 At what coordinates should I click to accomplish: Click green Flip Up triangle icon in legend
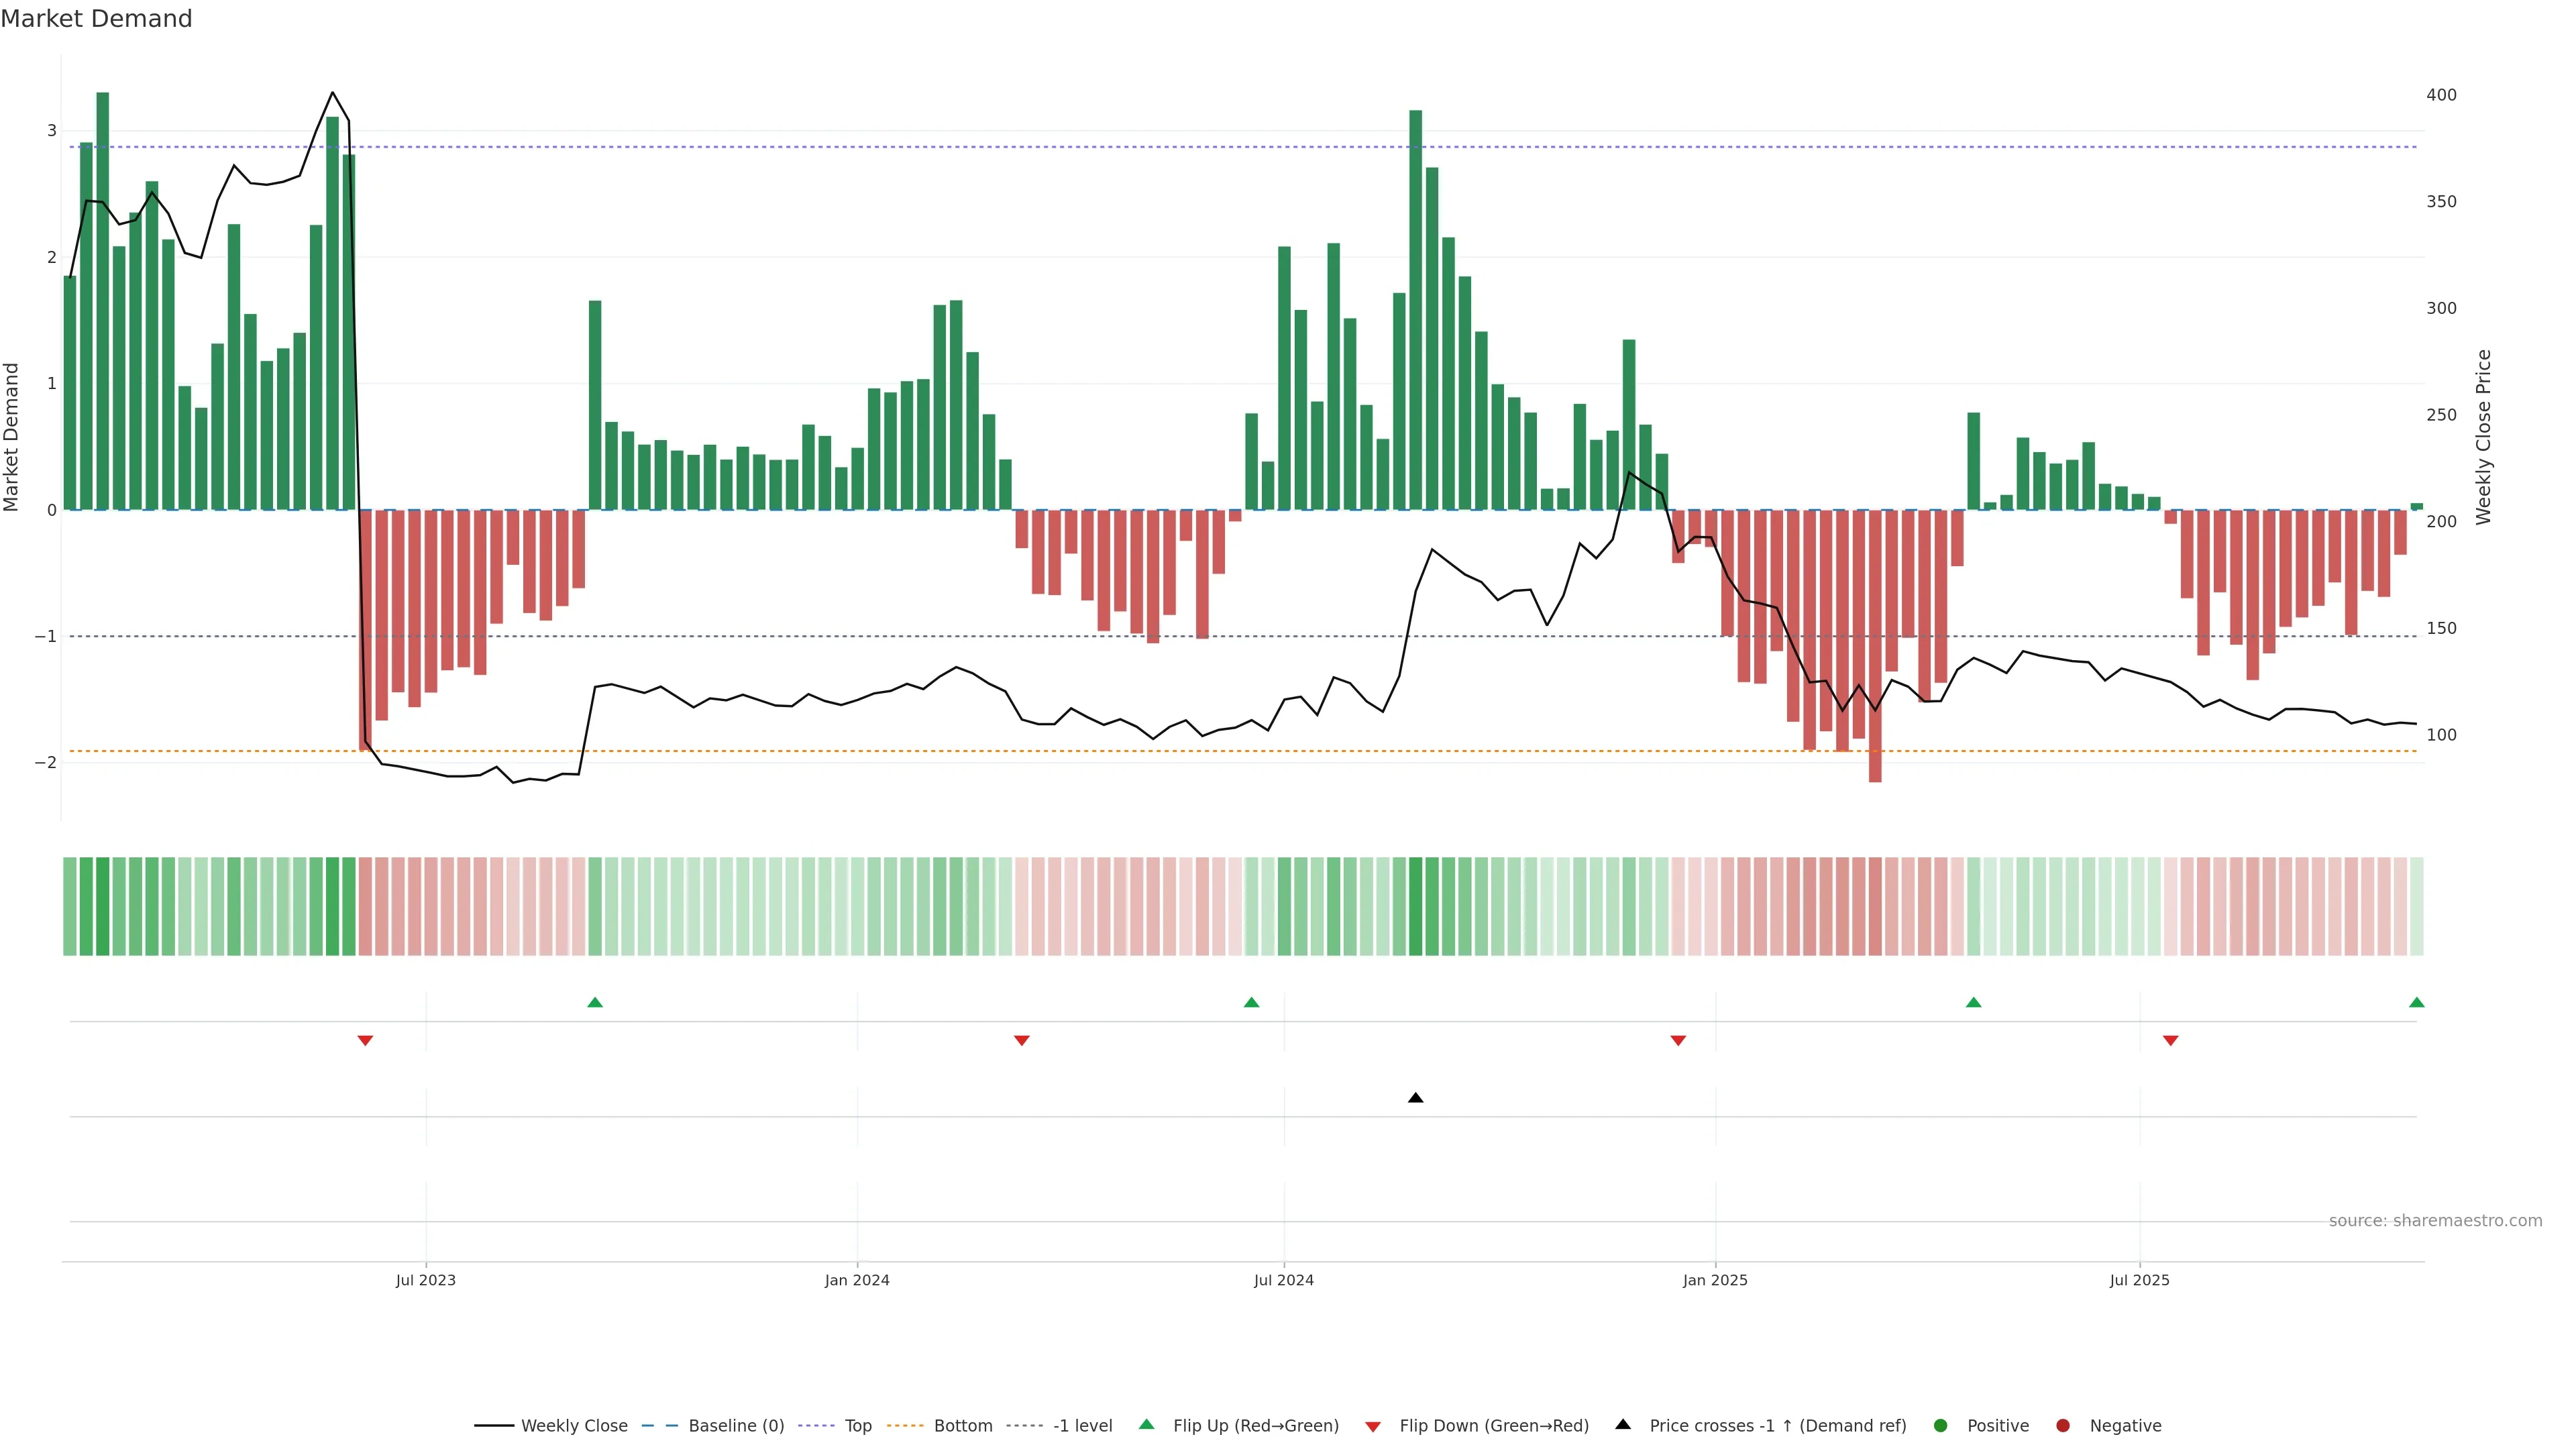(x=1146, y=1424)
